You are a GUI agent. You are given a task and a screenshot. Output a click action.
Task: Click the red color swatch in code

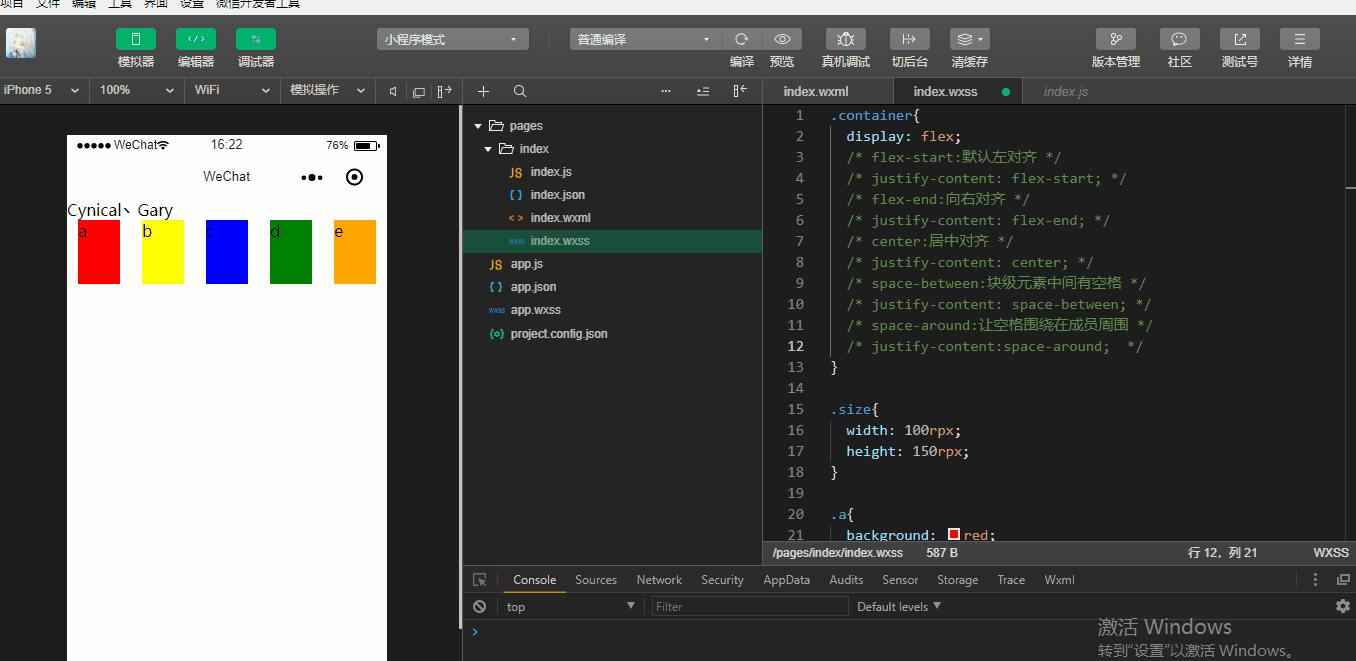pos(954,535)
